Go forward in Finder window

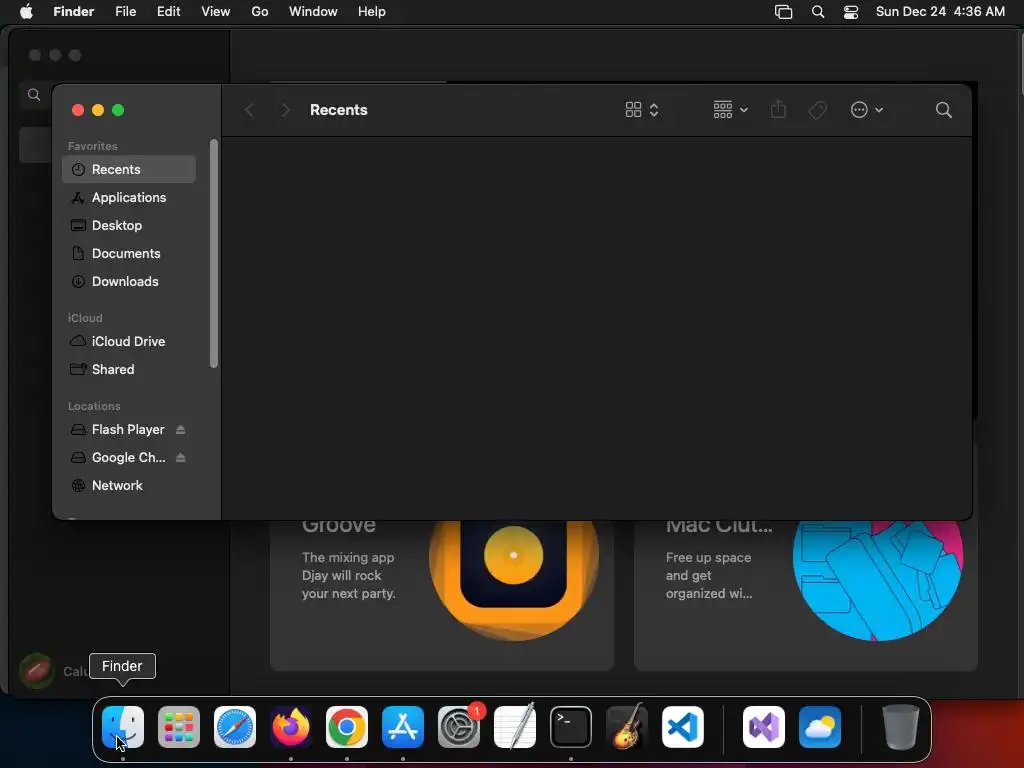coord(285,110)
